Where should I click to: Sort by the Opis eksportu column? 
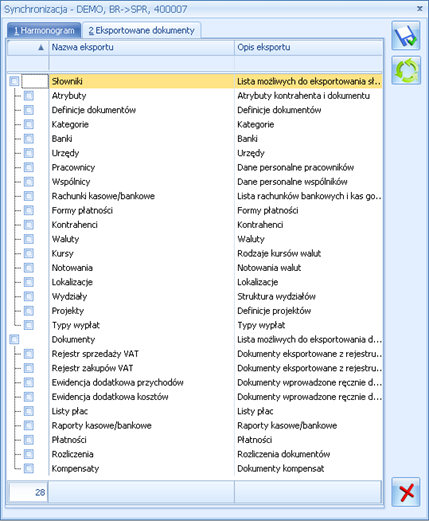[x=308, y=47]
